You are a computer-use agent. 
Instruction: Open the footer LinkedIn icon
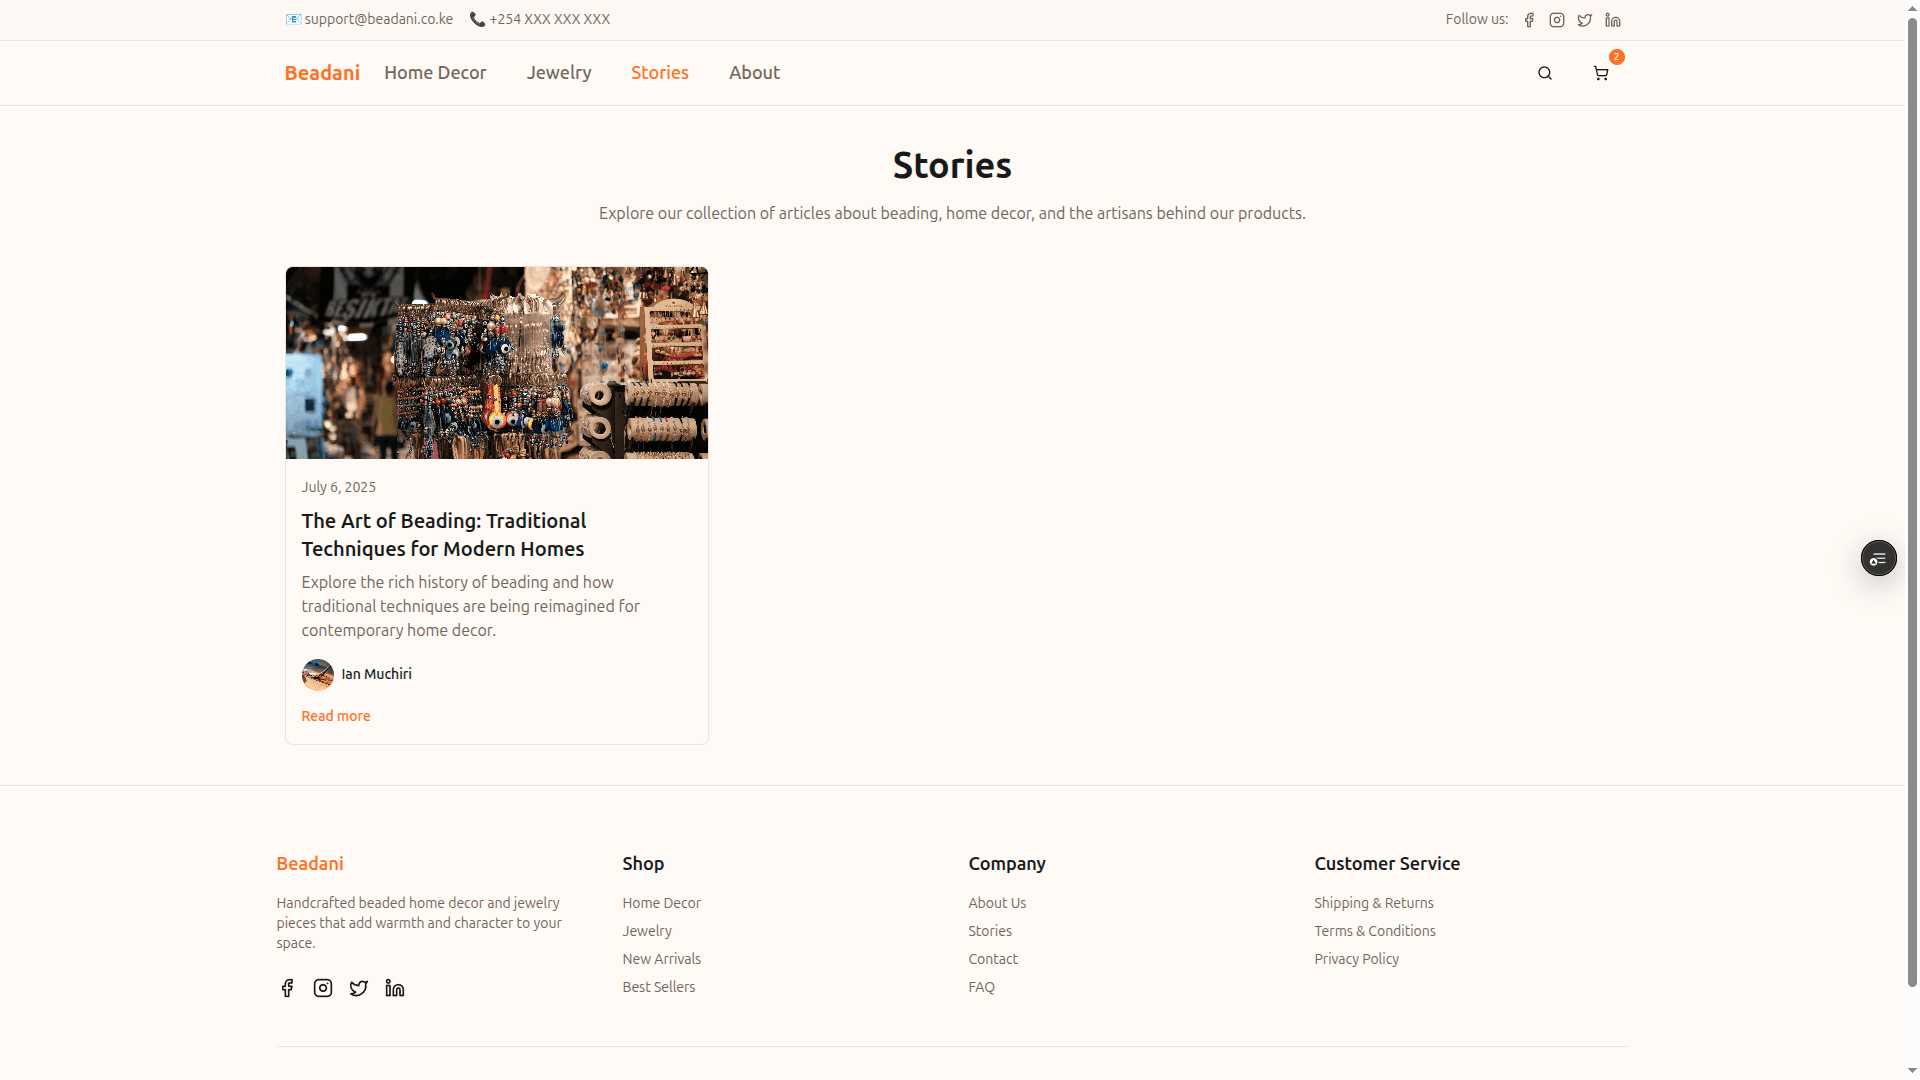[395, 988]
